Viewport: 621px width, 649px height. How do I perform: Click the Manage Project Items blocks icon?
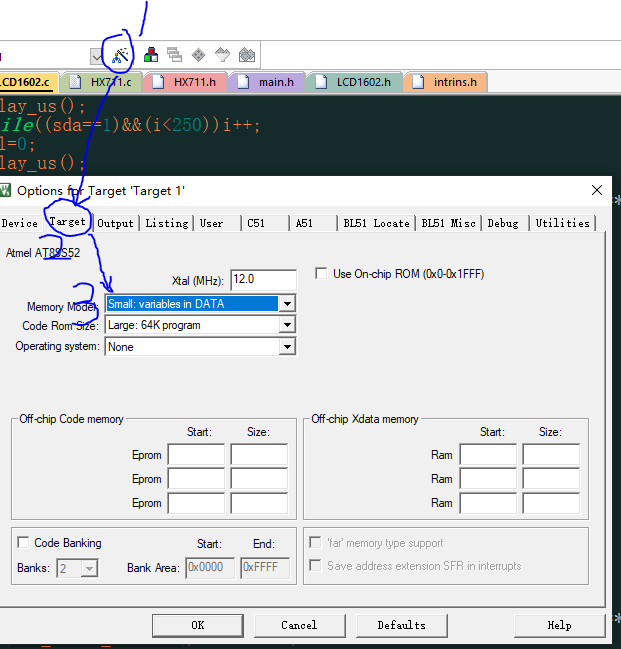tap(151, 55)
